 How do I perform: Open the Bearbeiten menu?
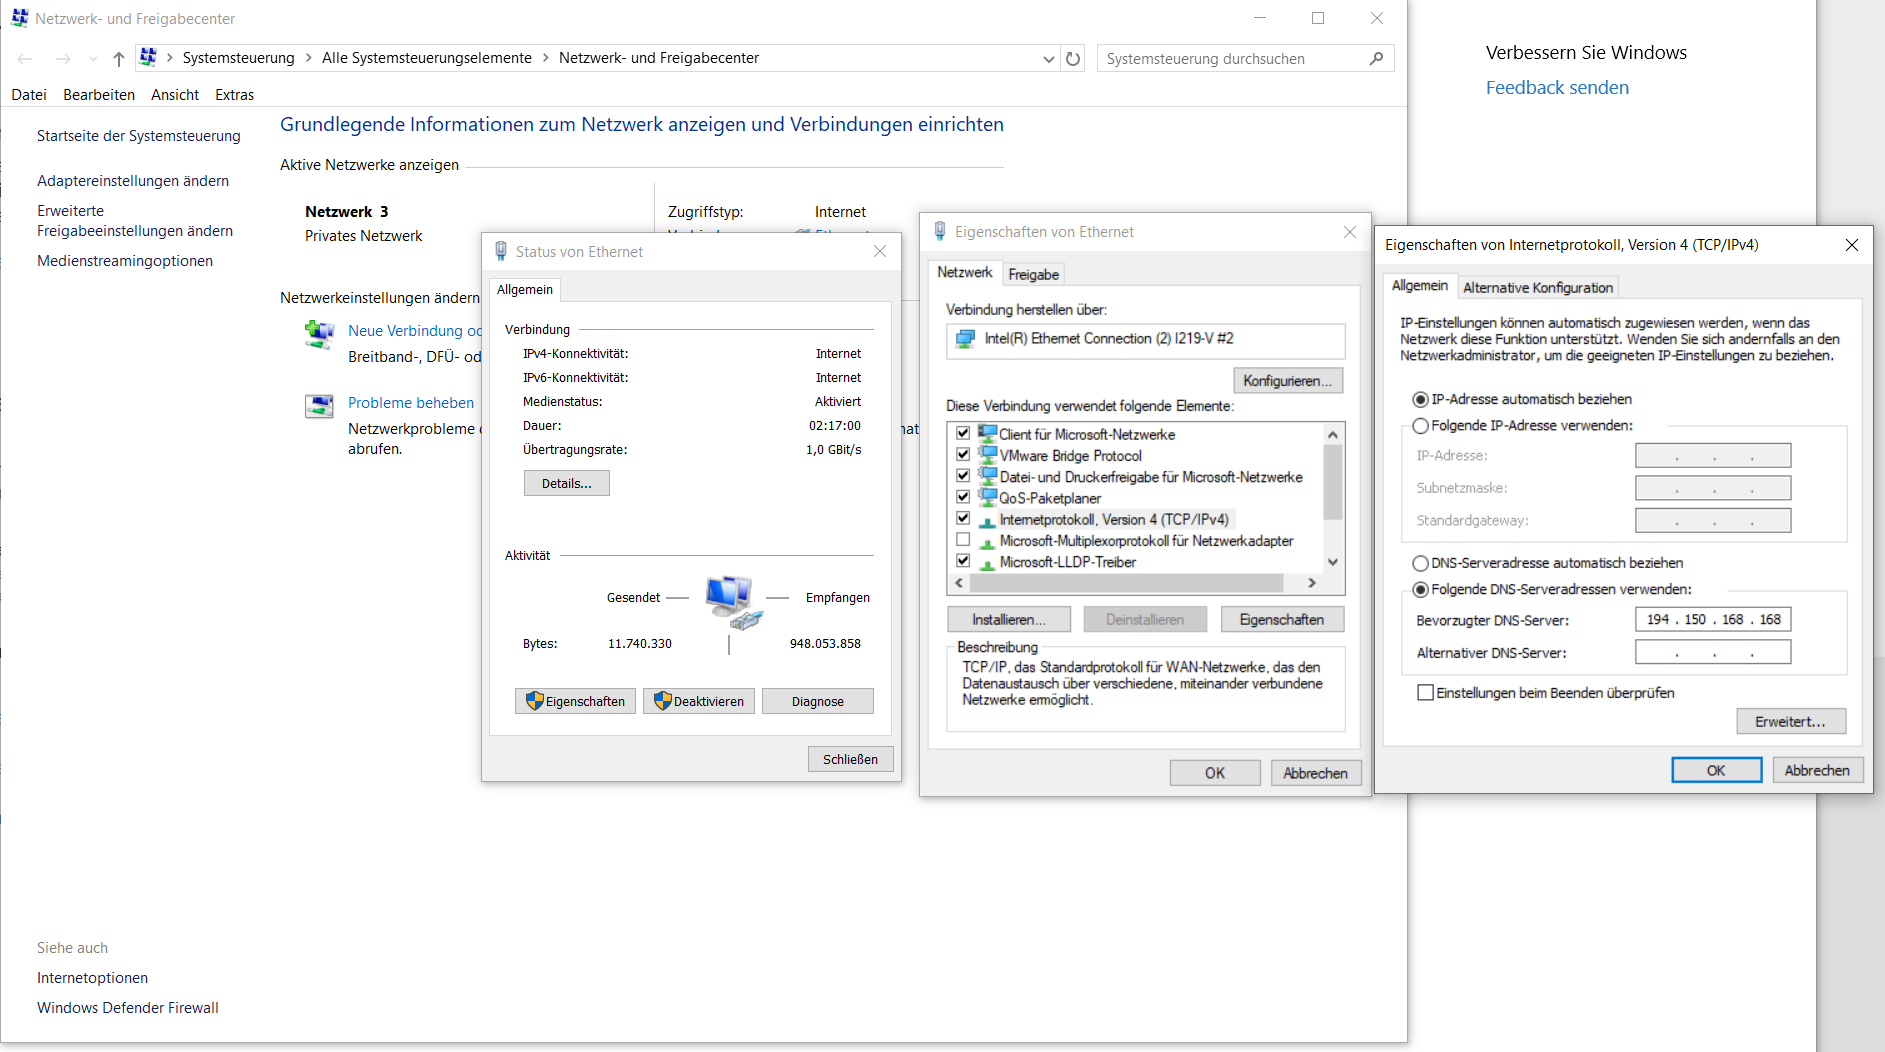(99, 95)
